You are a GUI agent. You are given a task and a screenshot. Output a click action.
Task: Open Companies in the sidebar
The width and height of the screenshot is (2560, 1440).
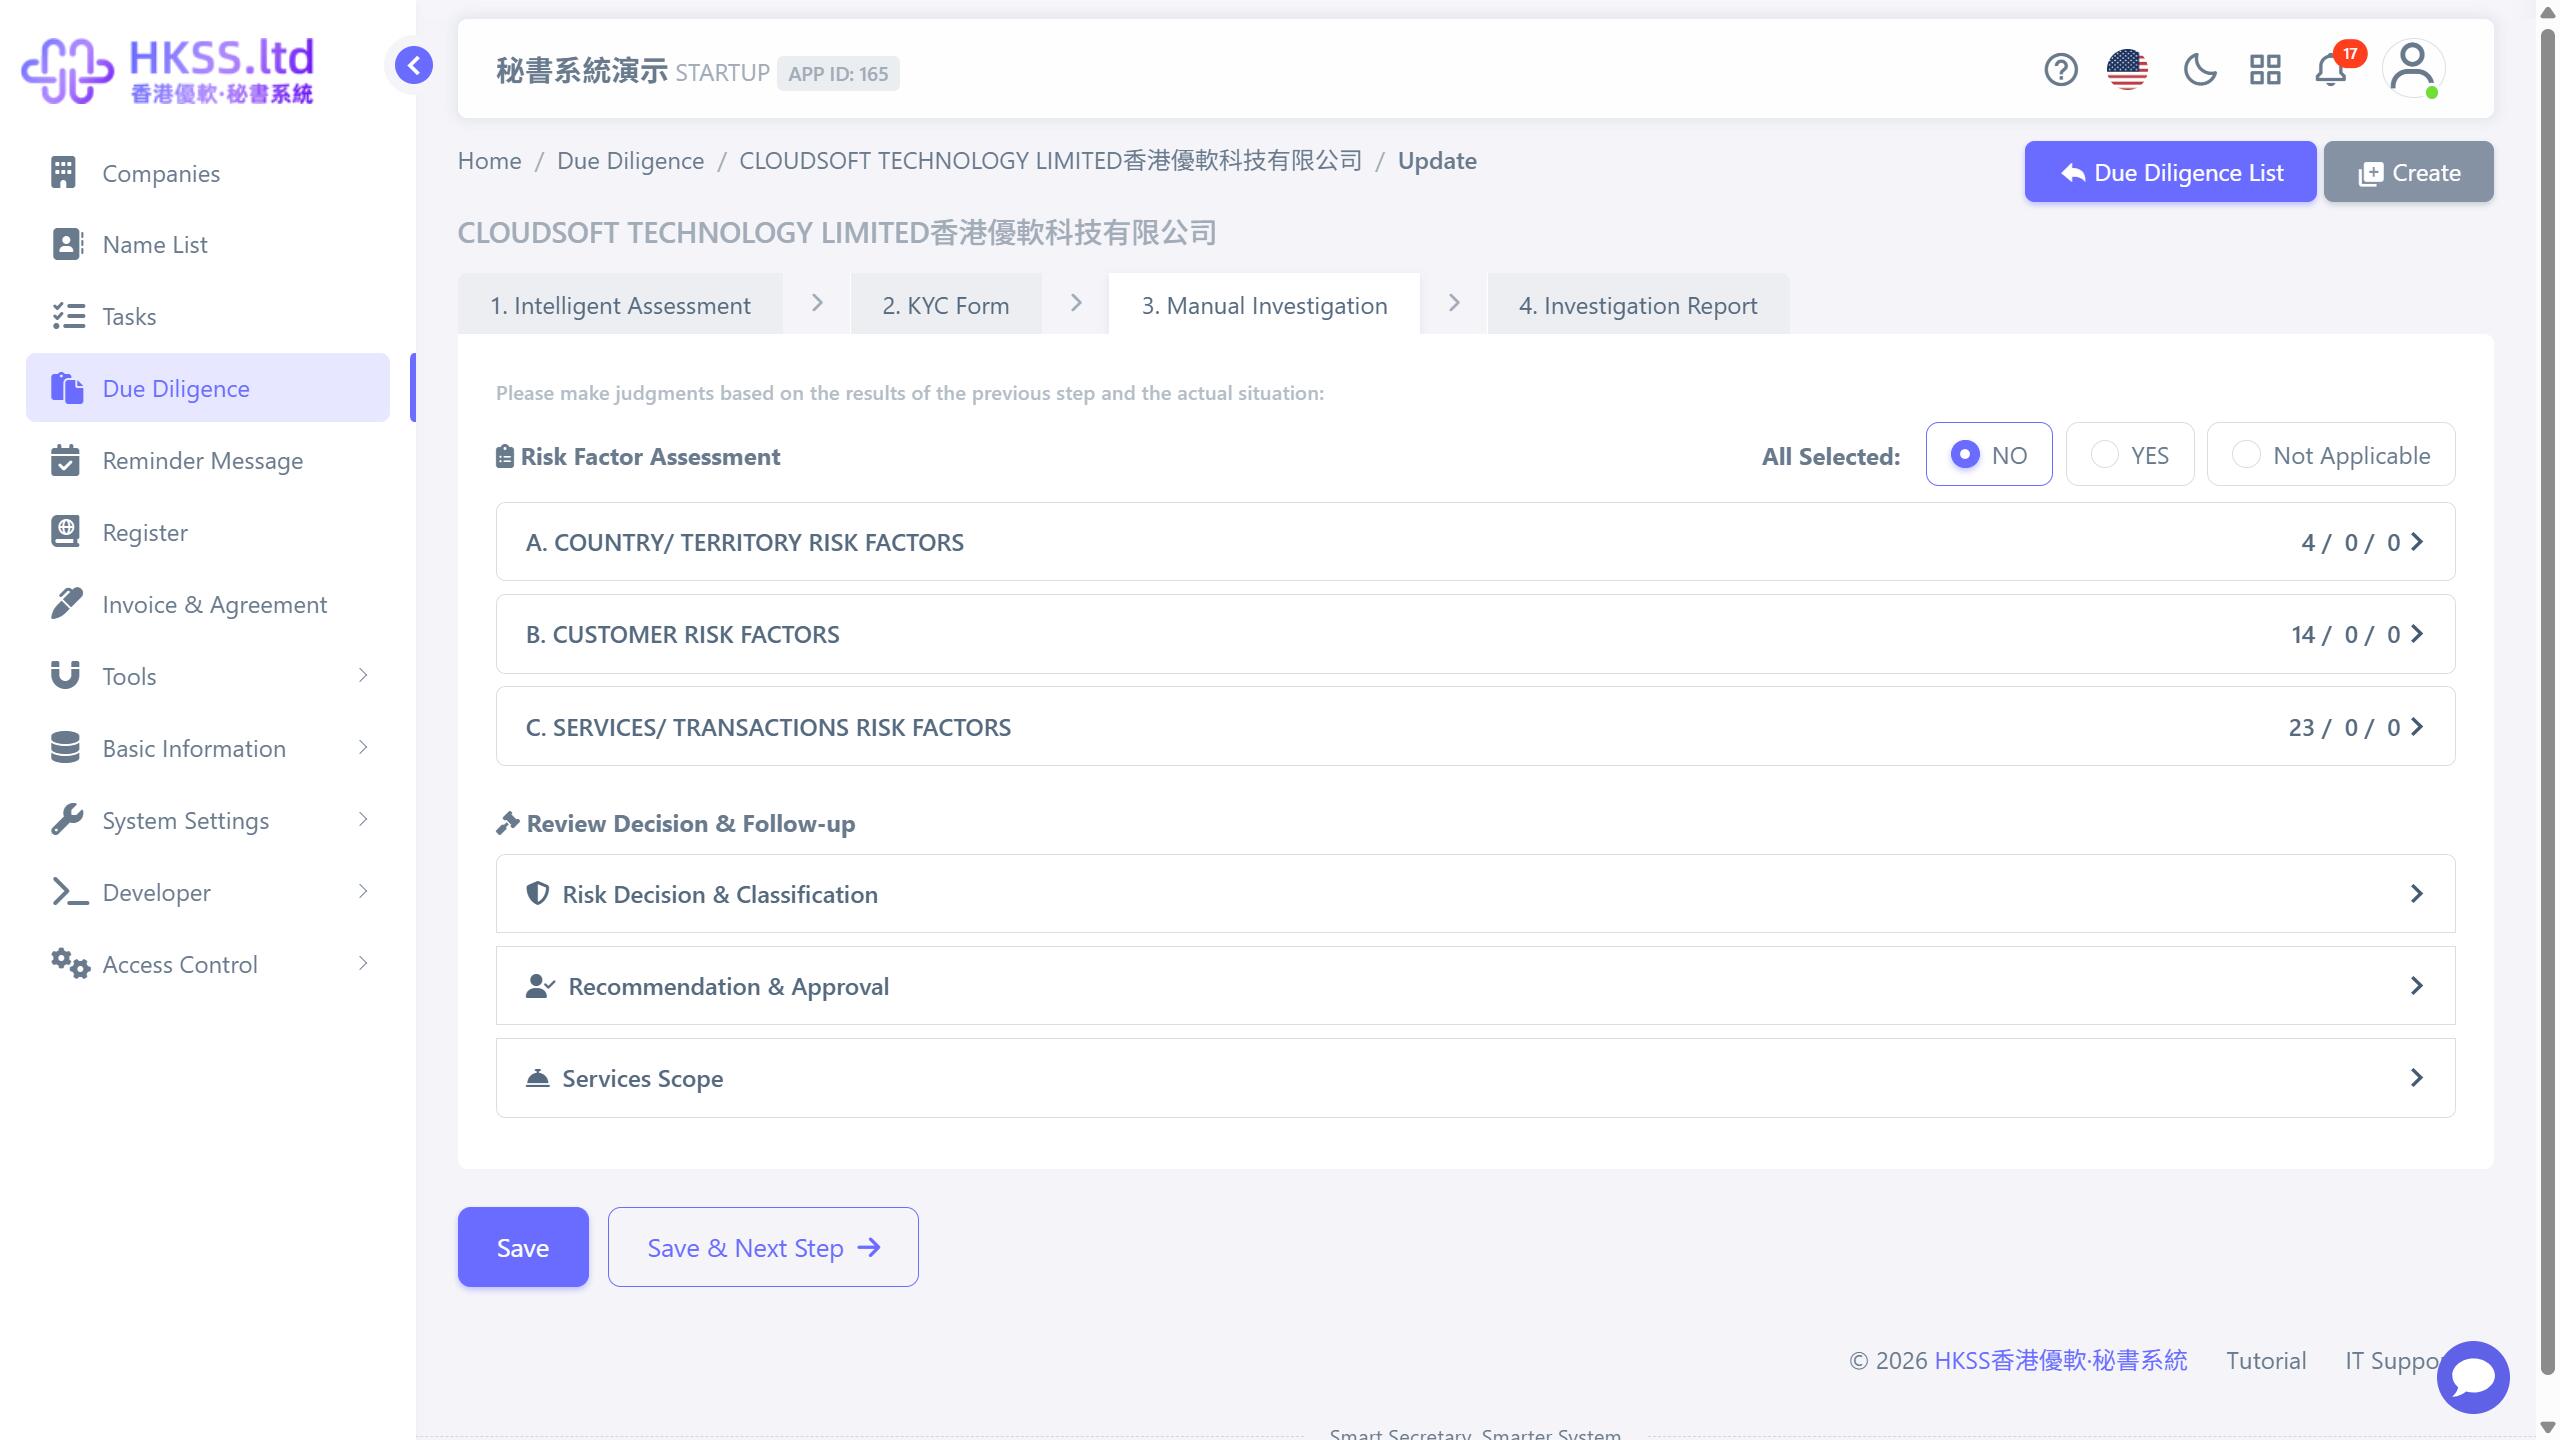208,173
